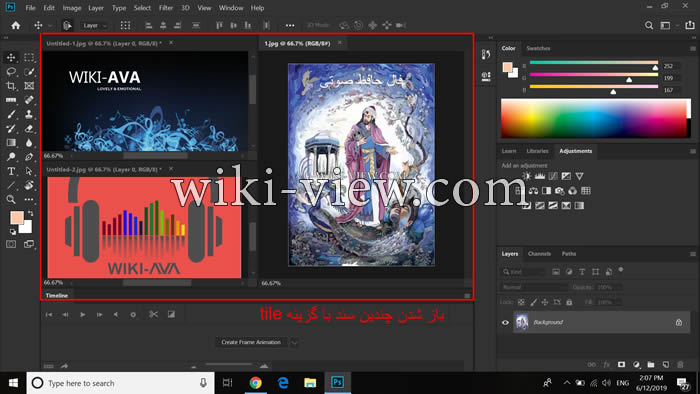Create a new layer in Layers panel
Screen dimensions: 700x394
pos(666,365)
